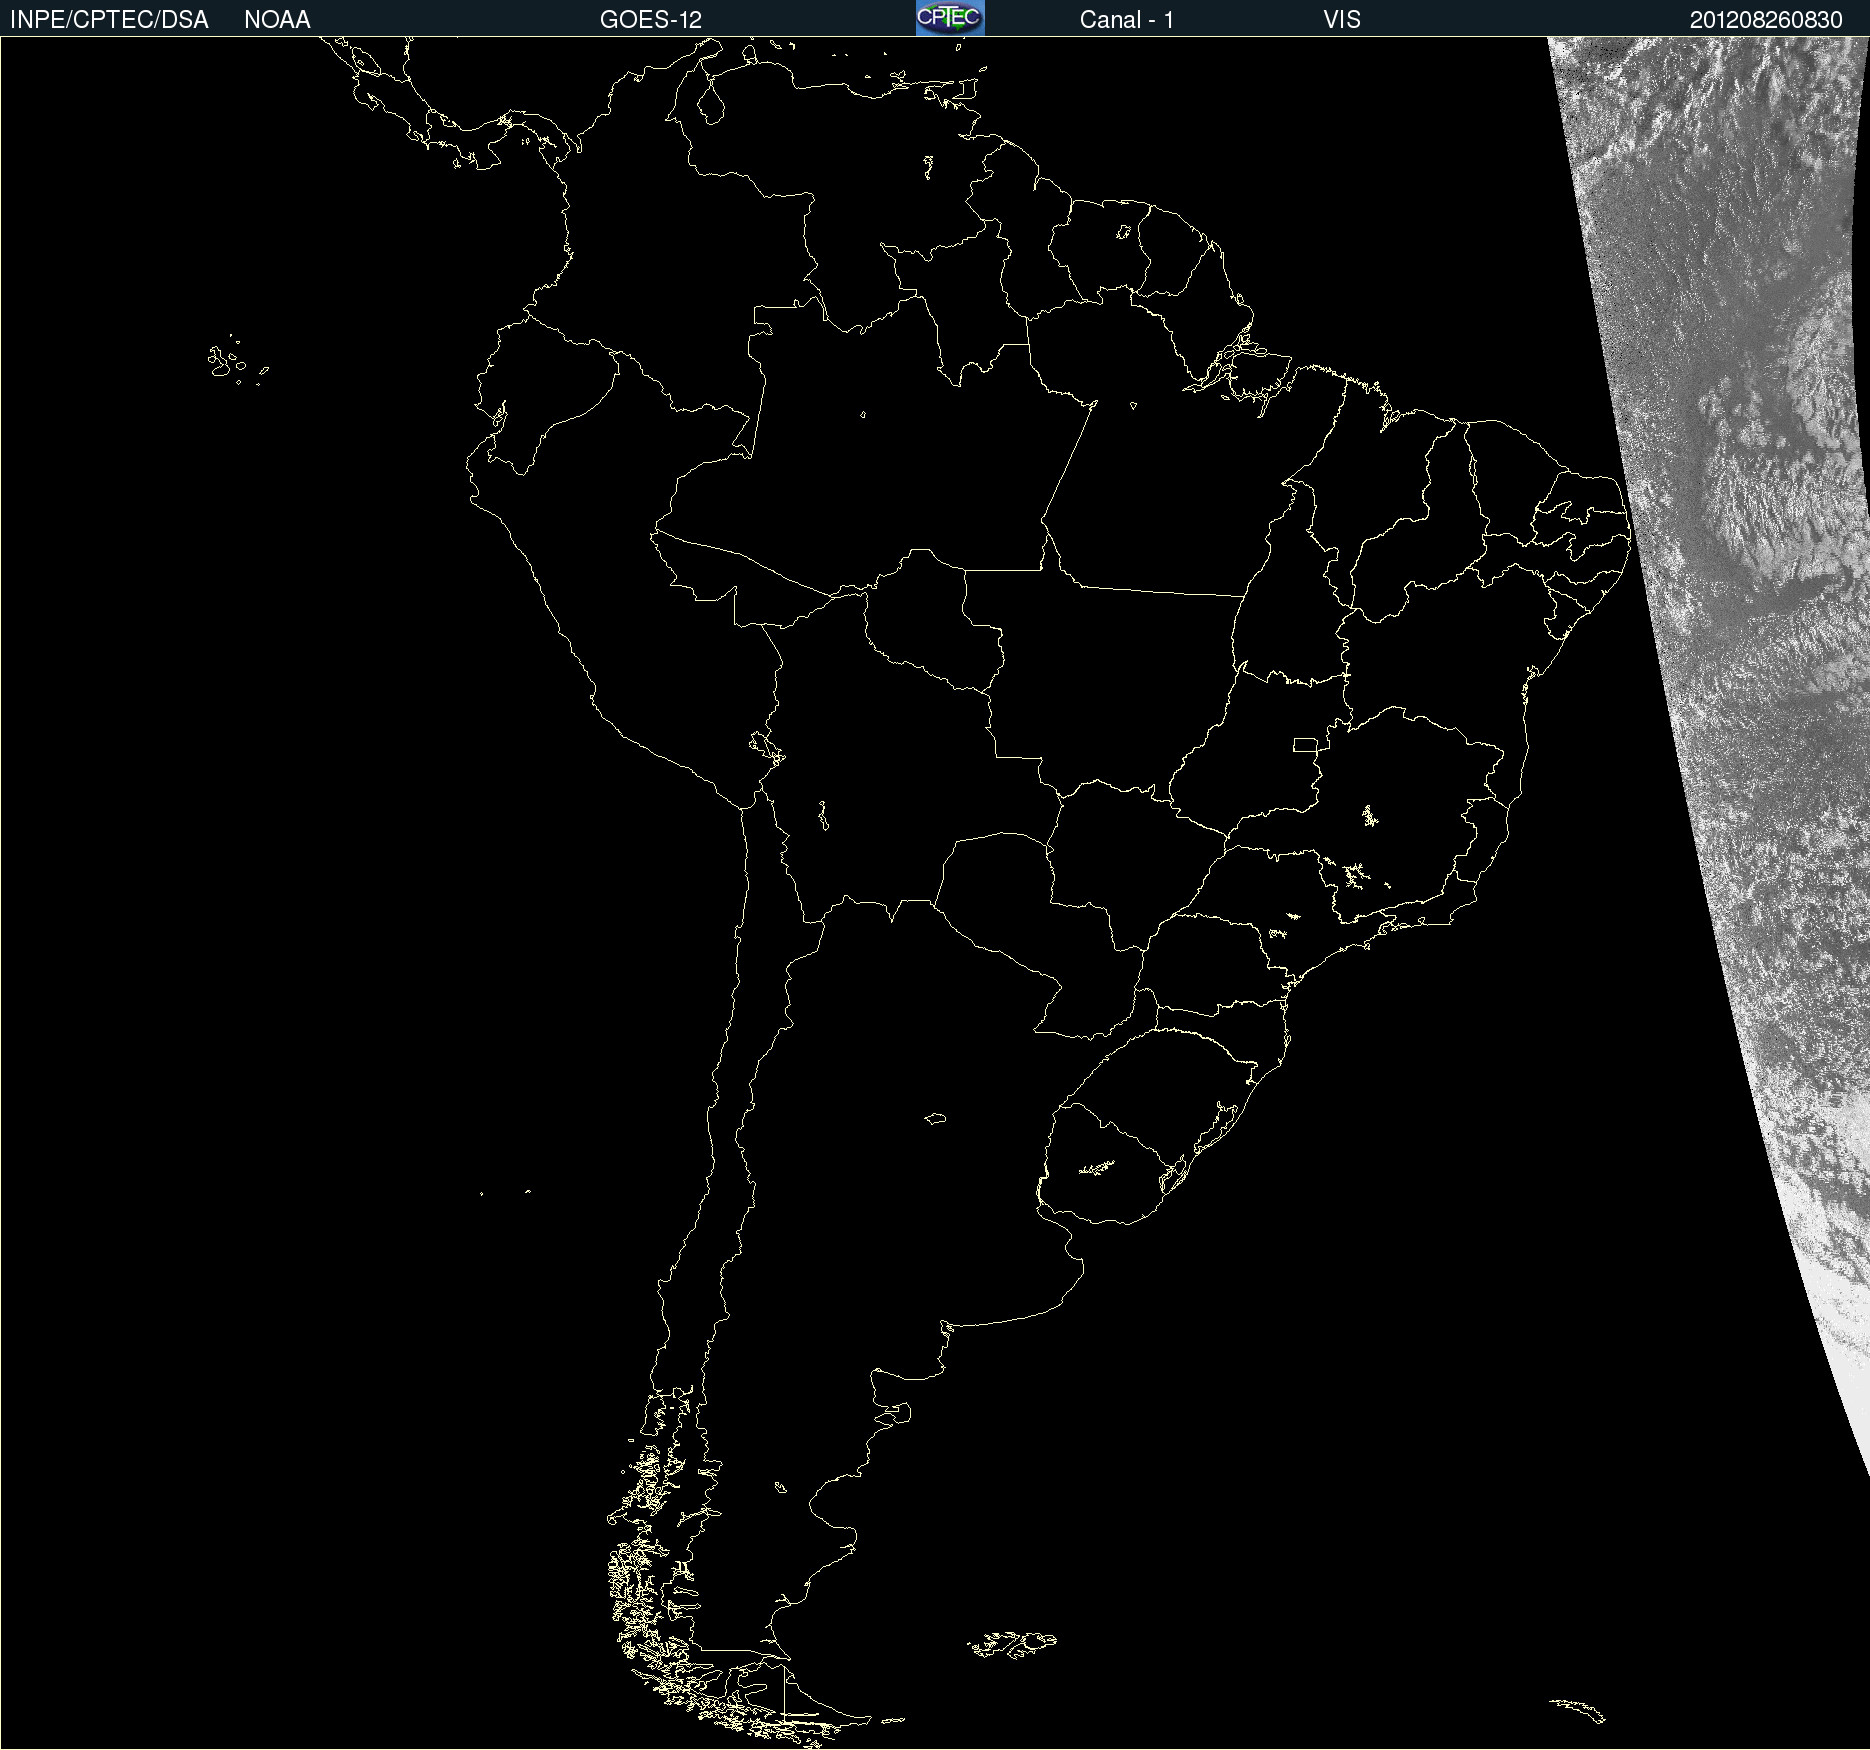
Task: Select the Canal - 1 channel label
Action: [1127, 20]
